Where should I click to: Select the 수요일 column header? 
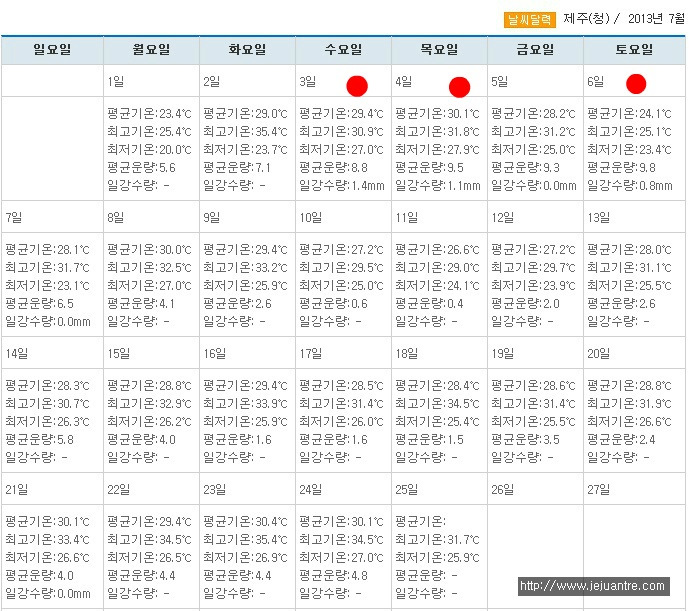tap(343, 50)
